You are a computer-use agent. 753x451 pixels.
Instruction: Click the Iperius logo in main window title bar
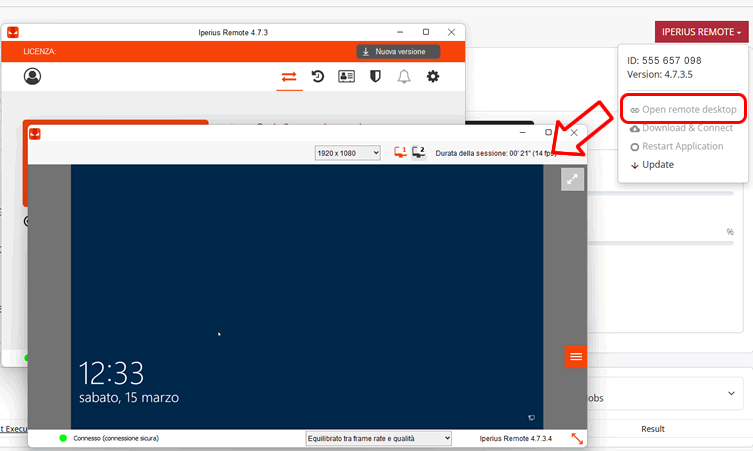tap(13, 32)
